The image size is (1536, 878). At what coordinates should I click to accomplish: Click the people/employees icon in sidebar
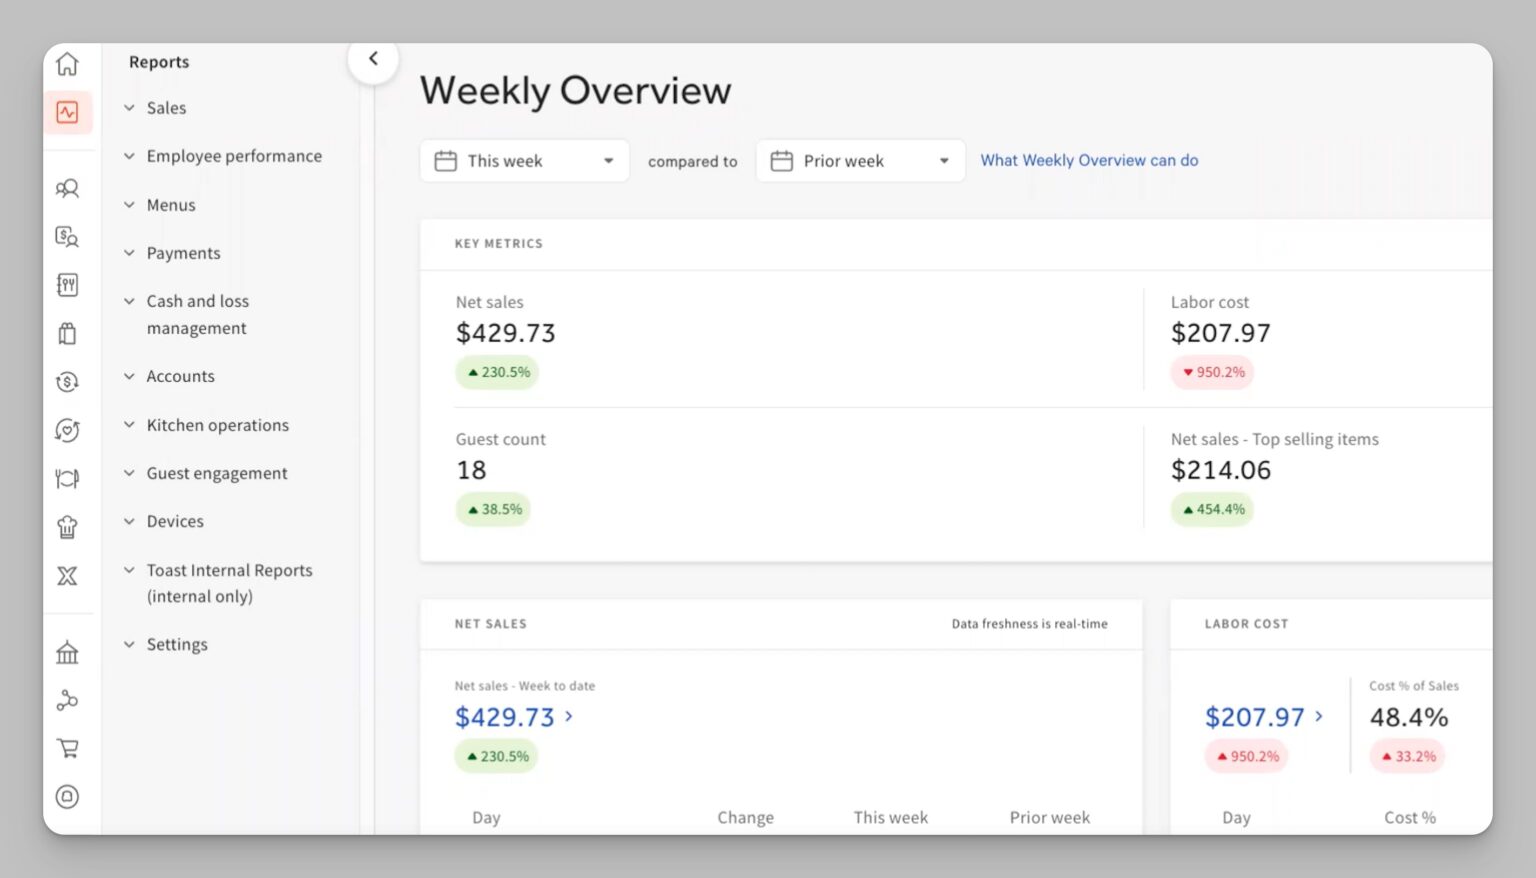coord(67,188)
